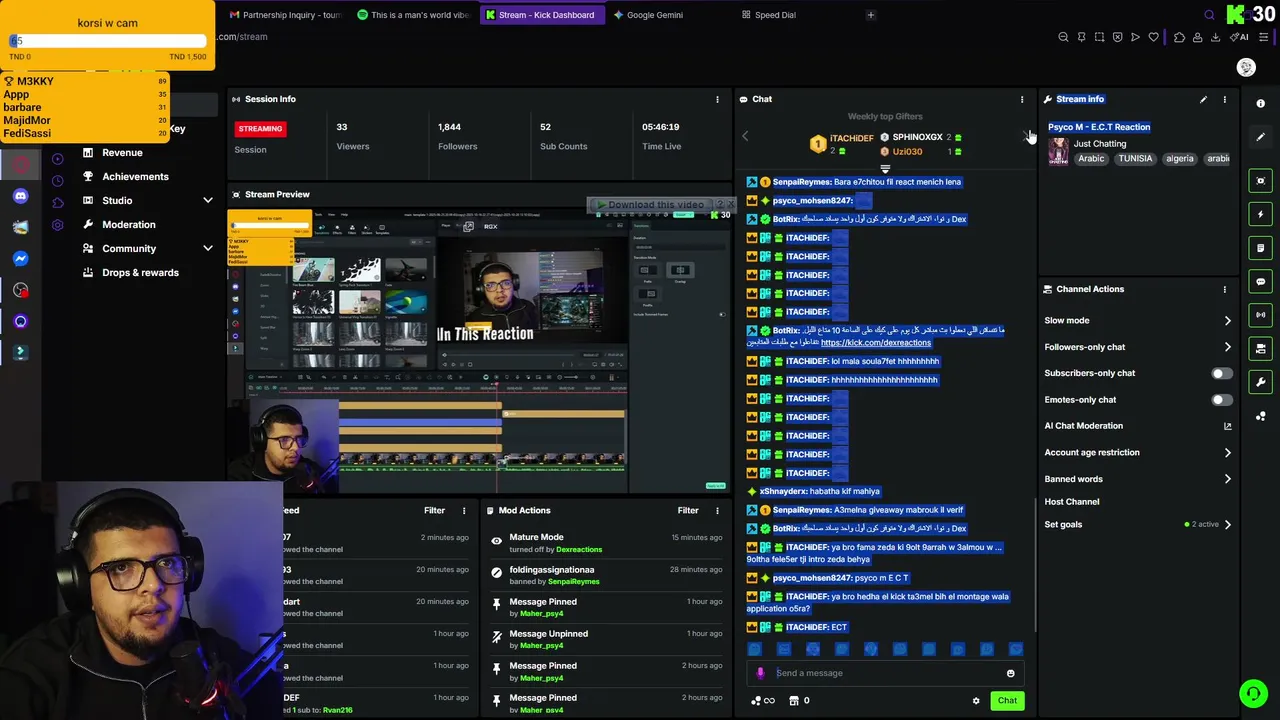The width and height of the screenshot is (1280, 720).
Task: Click the note icon in right rail
Action: [x=1260, y=248]
